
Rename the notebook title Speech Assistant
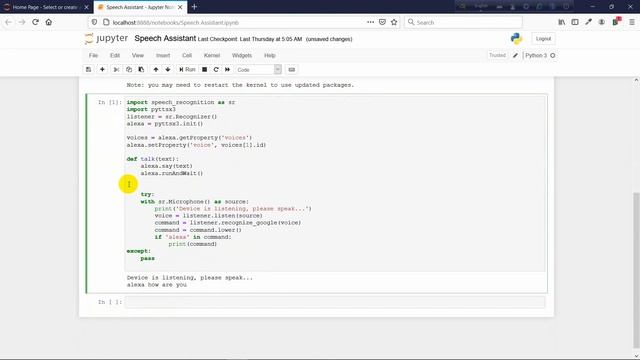165,38
